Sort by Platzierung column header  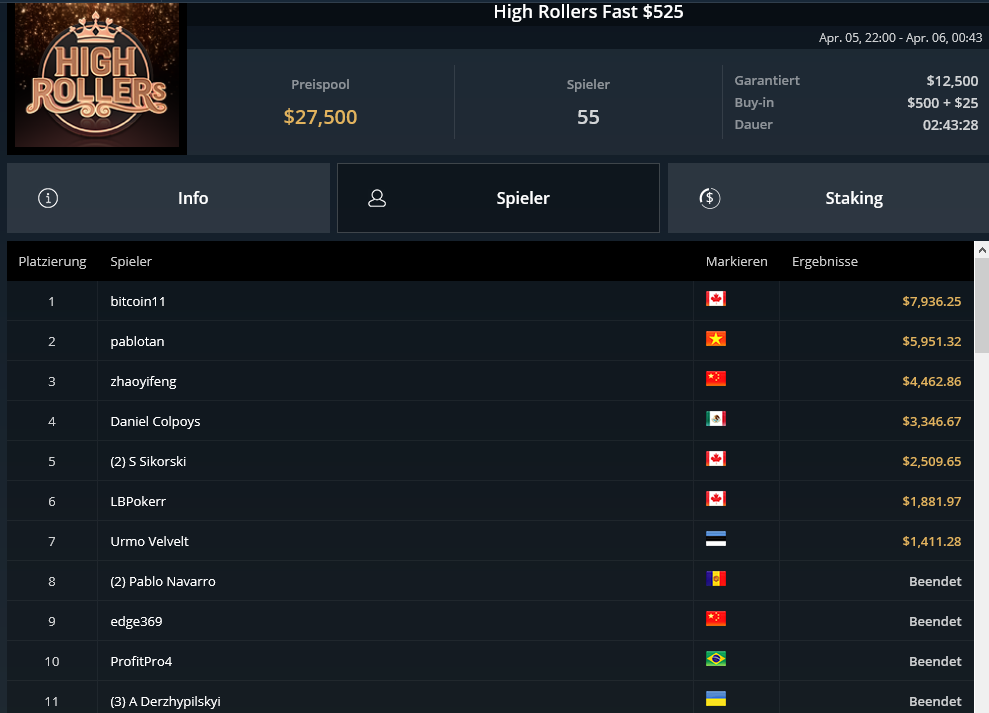pos(52,261)
